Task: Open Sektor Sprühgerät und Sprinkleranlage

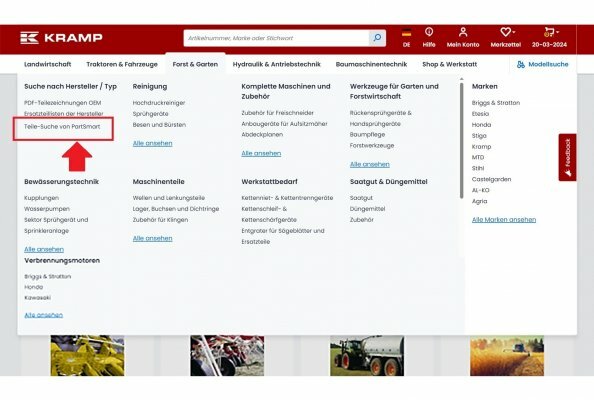Action: (x=56, y=225)
